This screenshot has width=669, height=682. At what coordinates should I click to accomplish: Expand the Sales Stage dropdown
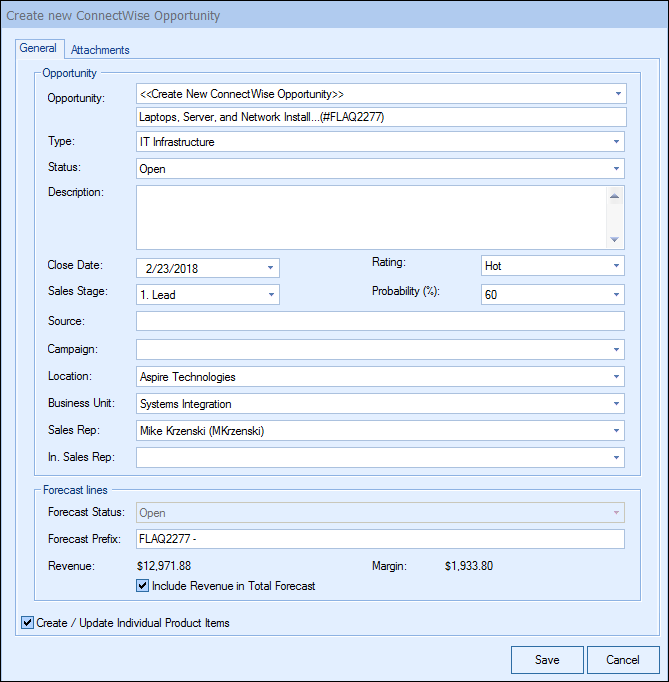point(270,295)
